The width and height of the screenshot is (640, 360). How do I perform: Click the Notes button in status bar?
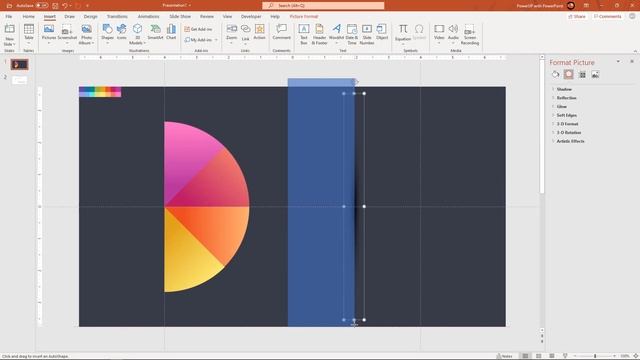[x=504, y=356]
